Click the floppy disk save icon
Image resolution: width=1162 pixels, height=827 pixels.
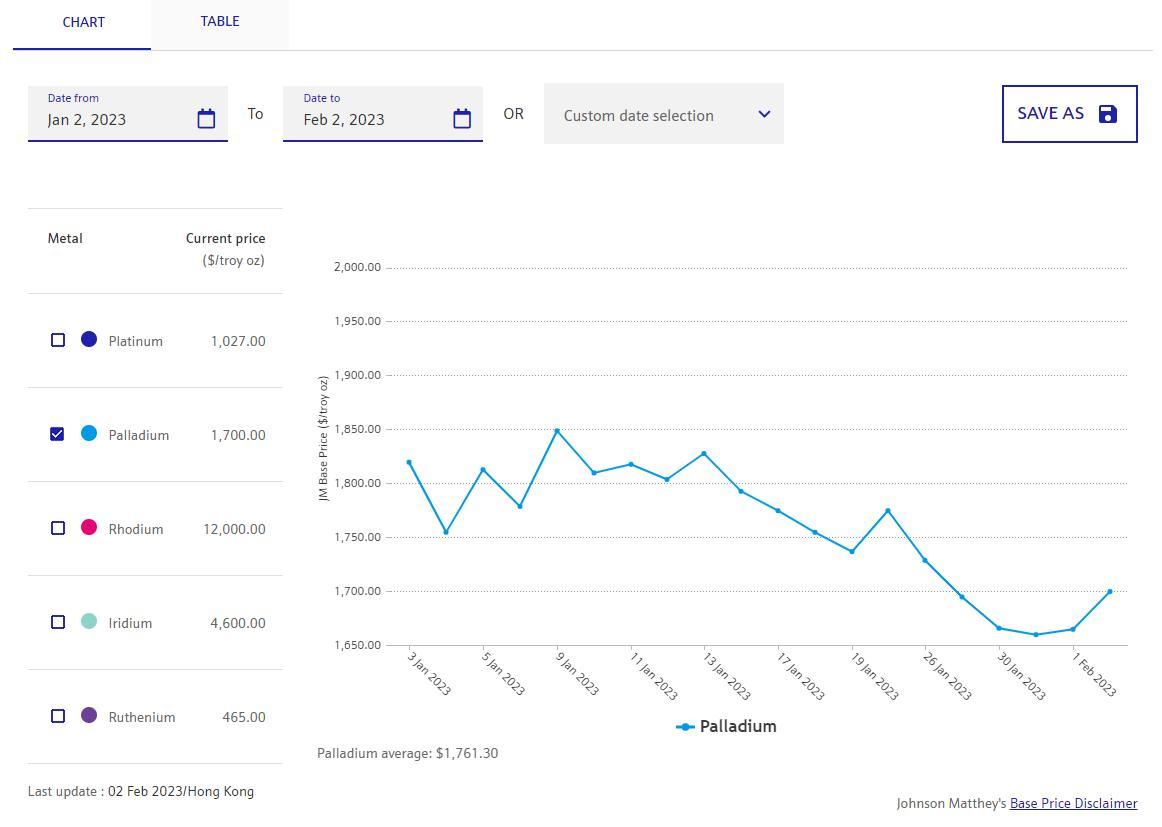[1107, 114]
